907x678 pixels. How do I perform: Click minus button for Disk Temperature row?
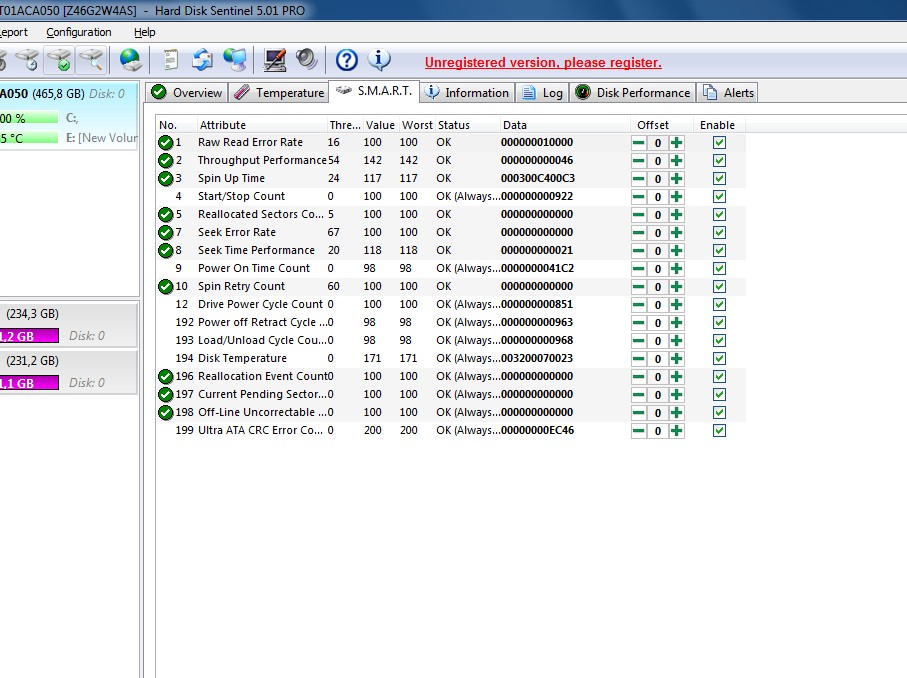pyautogui.click(x=639, y=359)
